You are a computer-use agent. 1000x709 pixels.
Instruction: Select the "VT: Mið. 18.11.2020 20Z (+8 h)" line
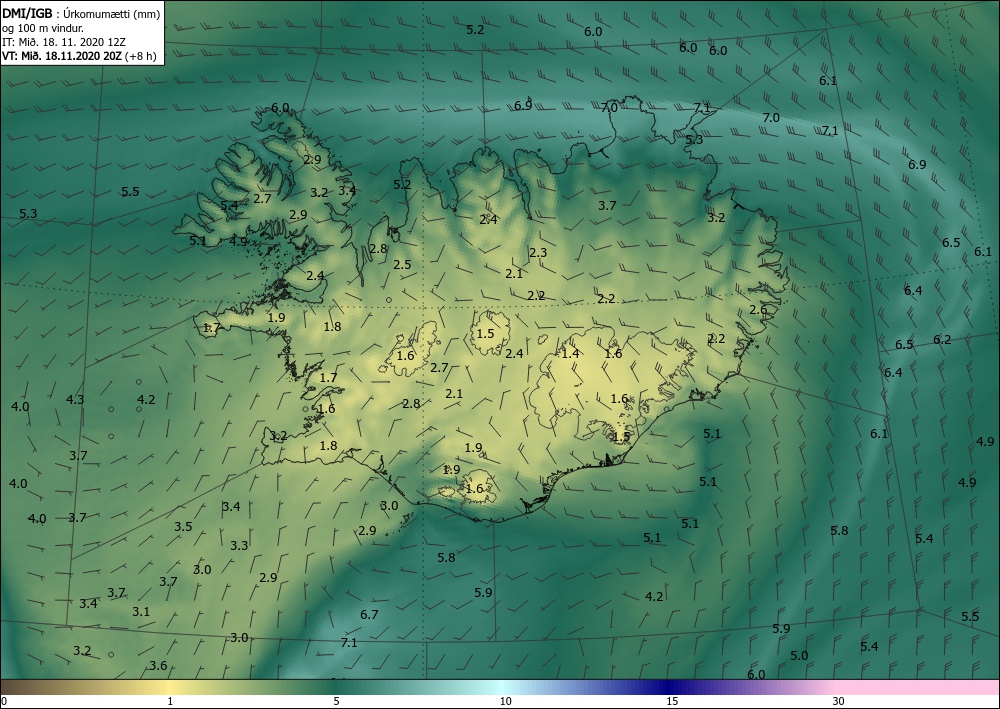coord(79,55)
